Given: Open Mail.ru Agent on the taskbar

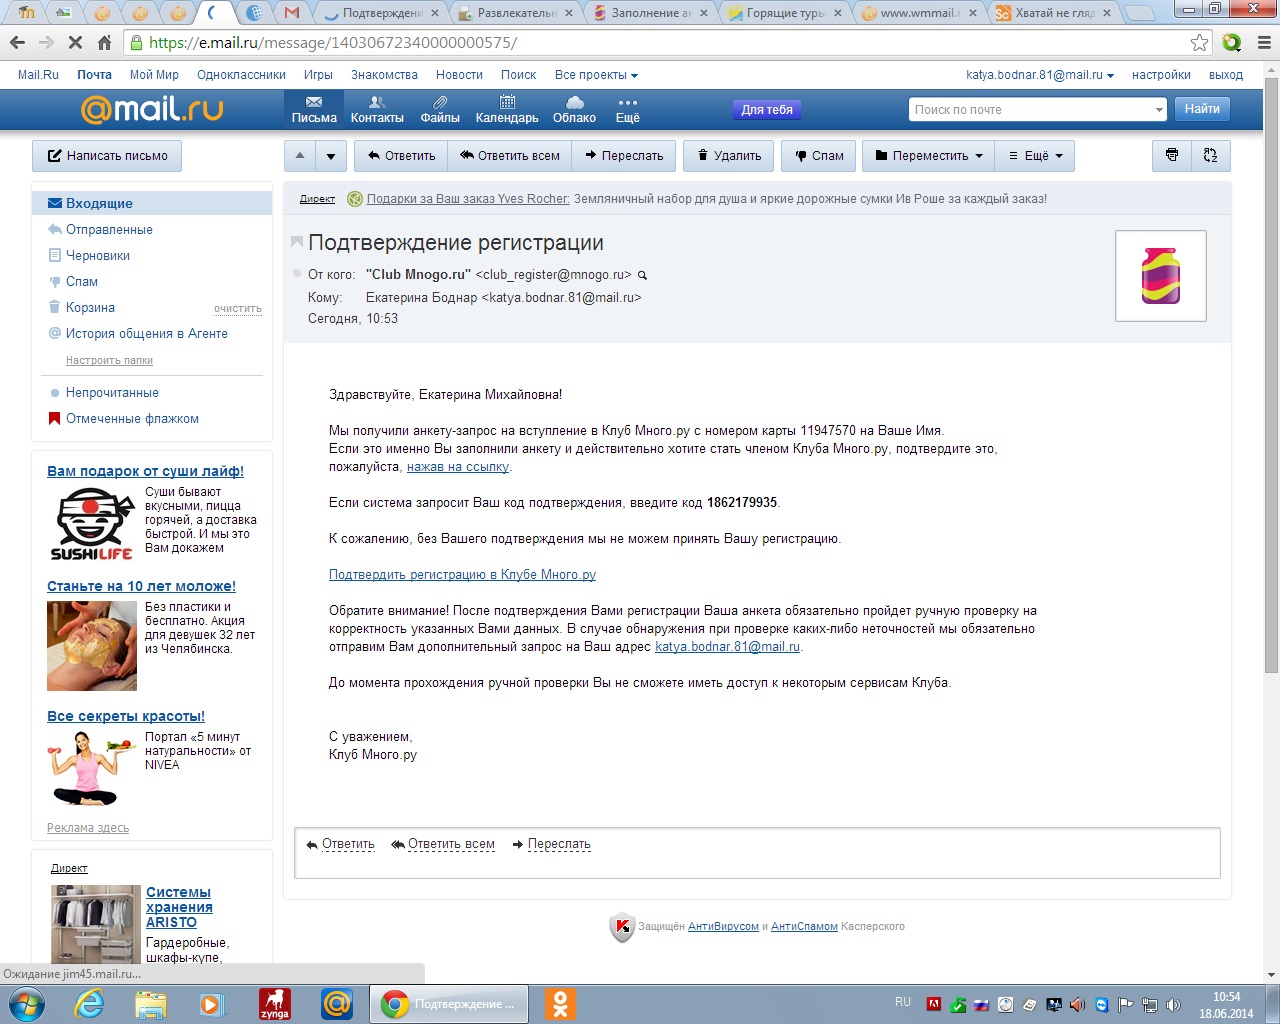Looking at the screenshot, I should 337,1004.
